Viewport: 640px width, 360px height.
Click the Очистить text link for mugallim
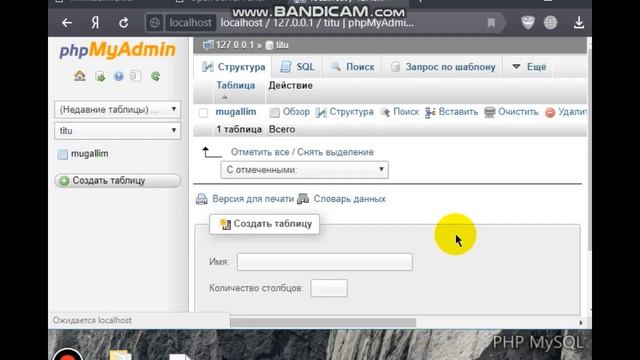518,112
